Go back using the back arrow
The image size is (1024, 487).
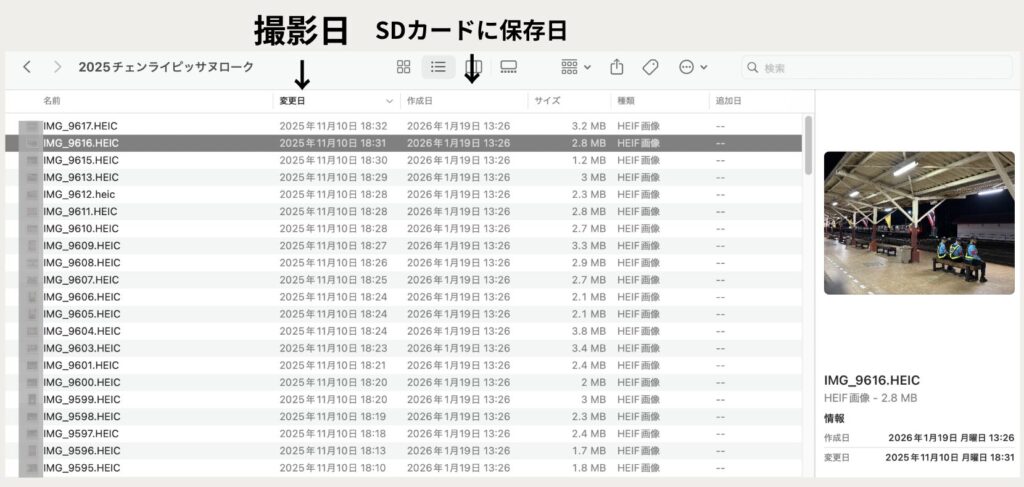[x=27, y=67]
